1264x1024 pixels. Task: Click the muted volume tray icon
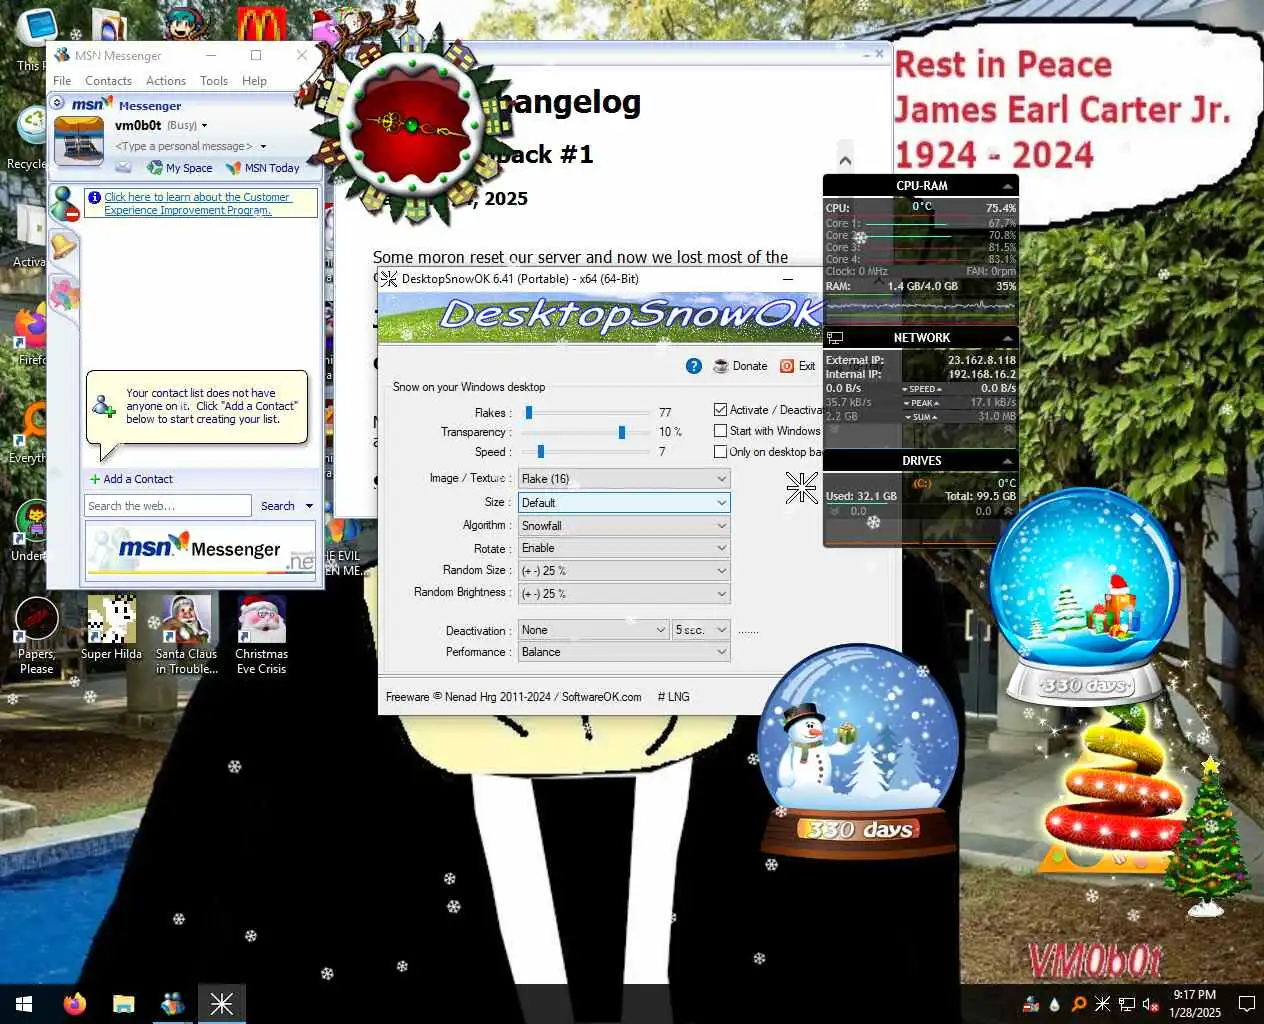[1151, 1004]
